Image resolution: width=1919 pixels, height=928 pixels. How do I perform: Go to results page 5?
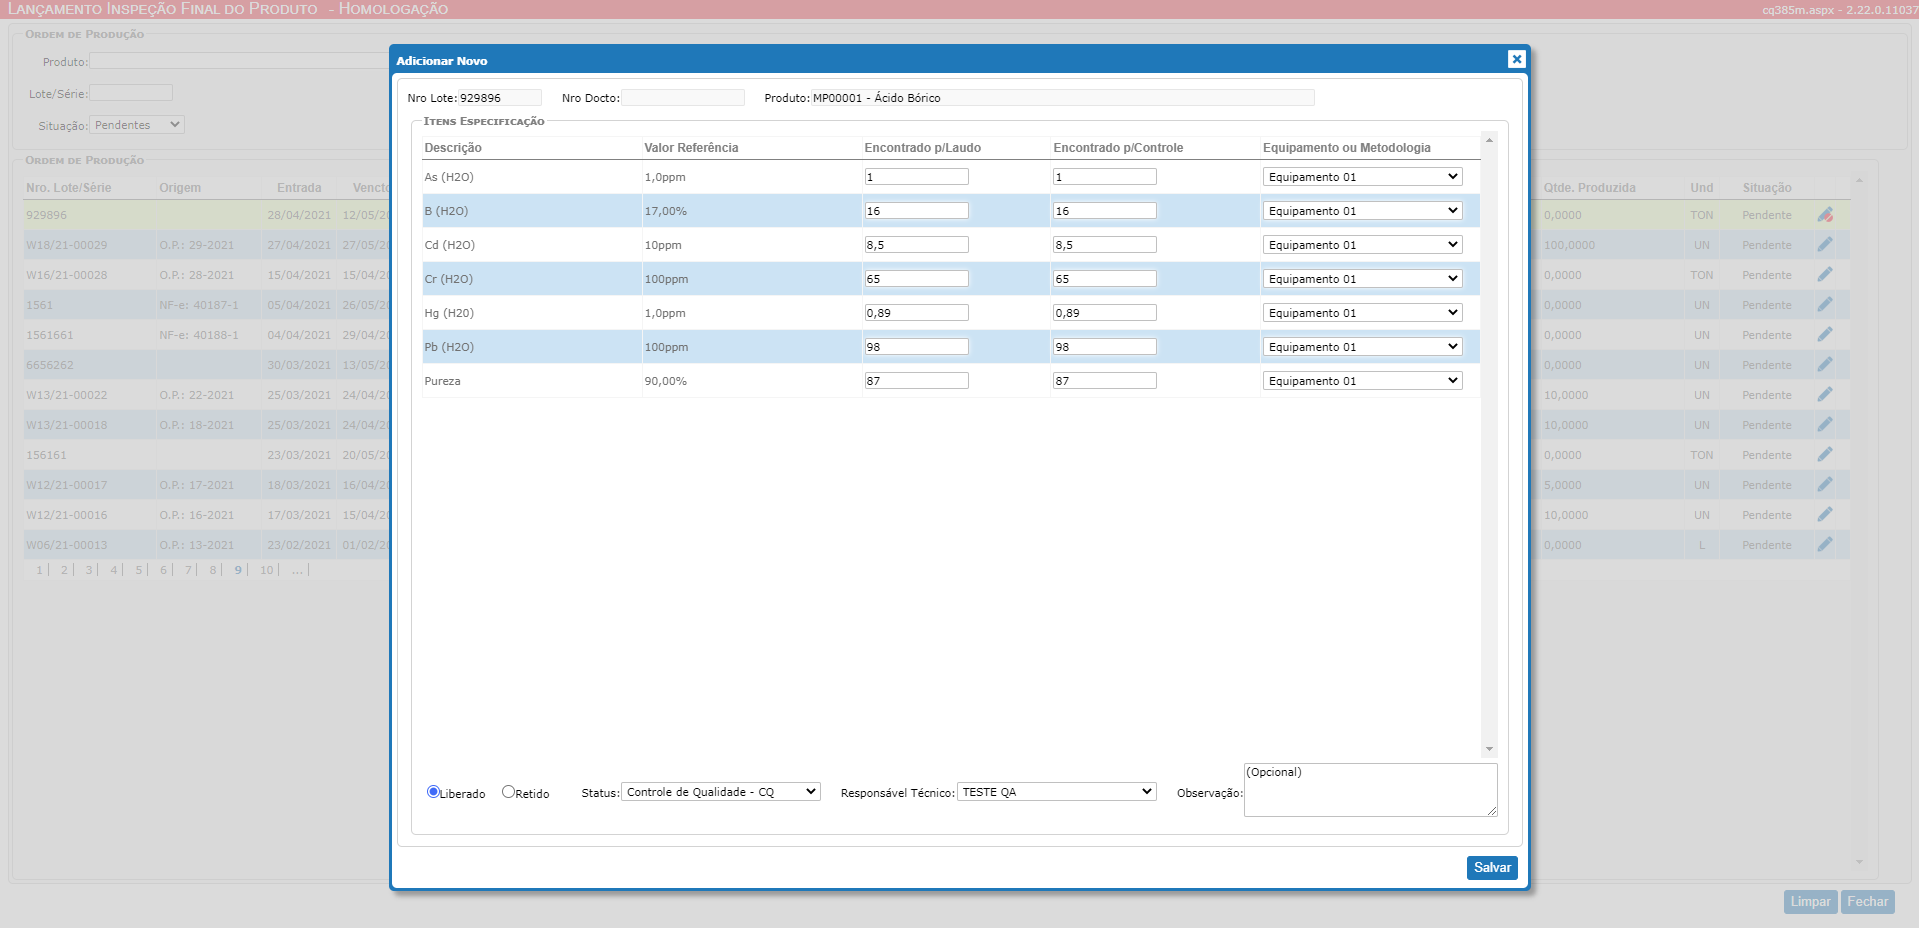[139, 570]
